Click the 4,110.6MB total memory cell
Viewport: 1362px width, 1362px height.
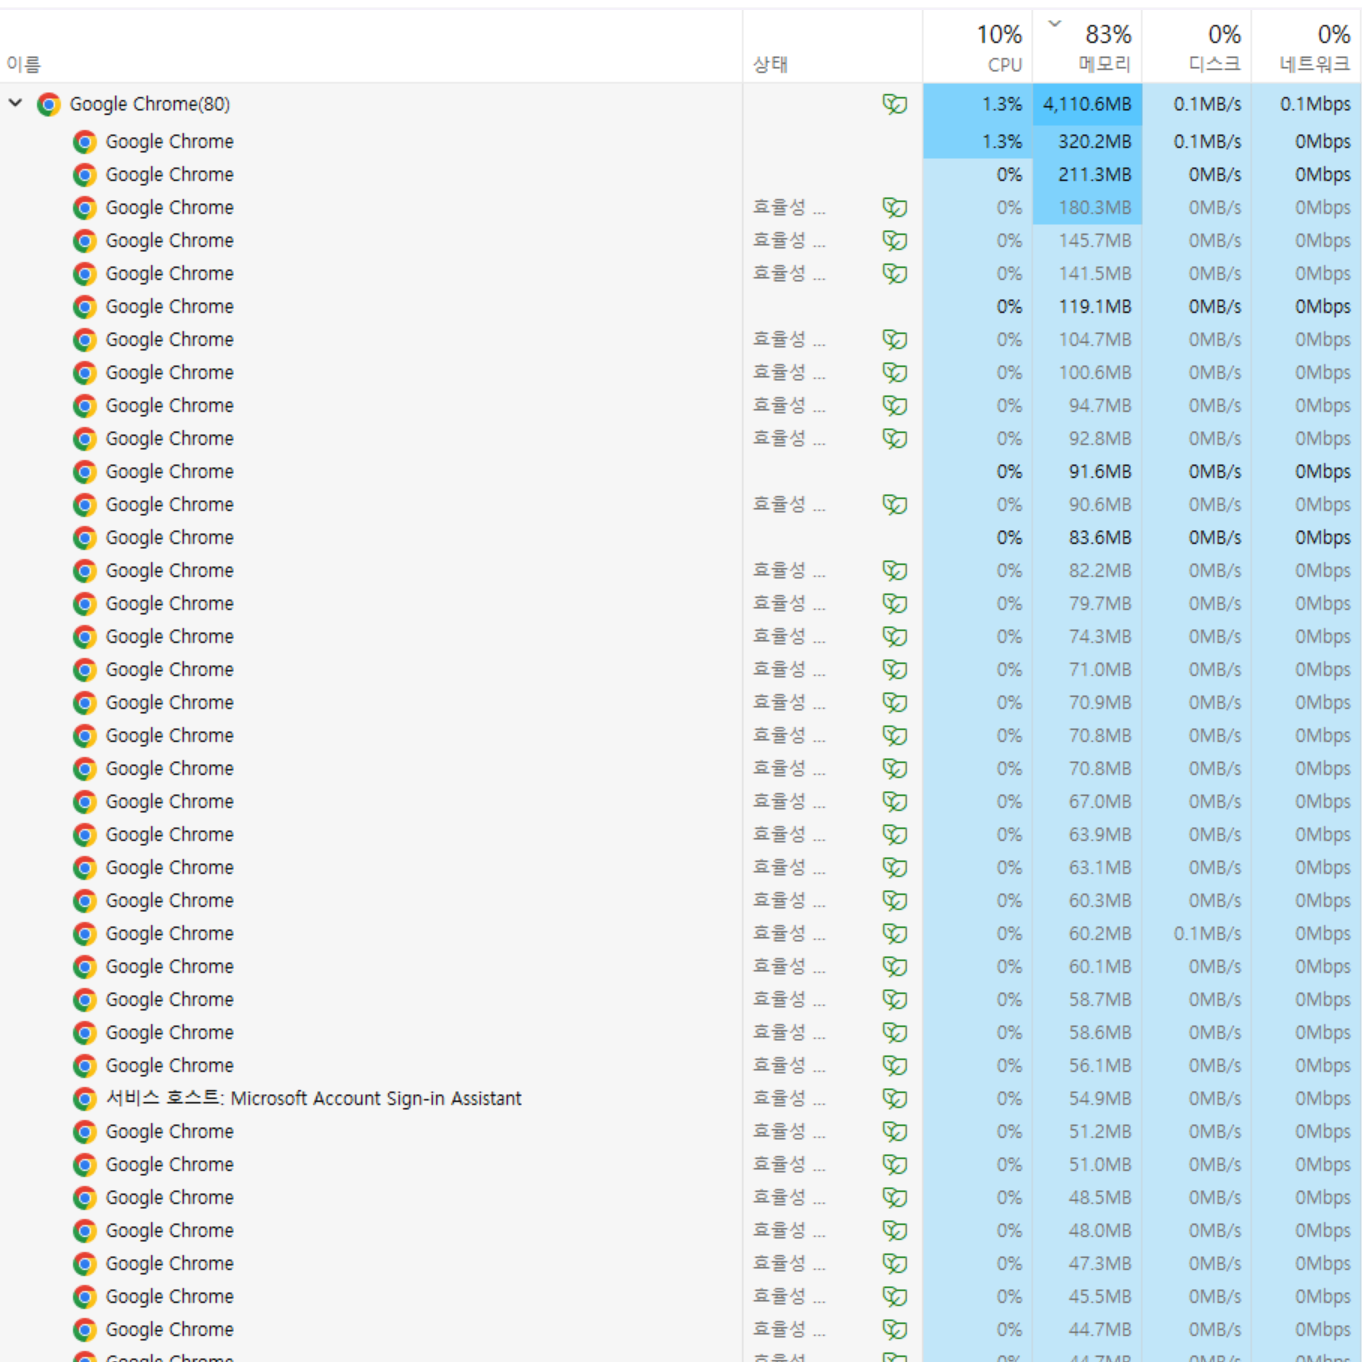1087,104
